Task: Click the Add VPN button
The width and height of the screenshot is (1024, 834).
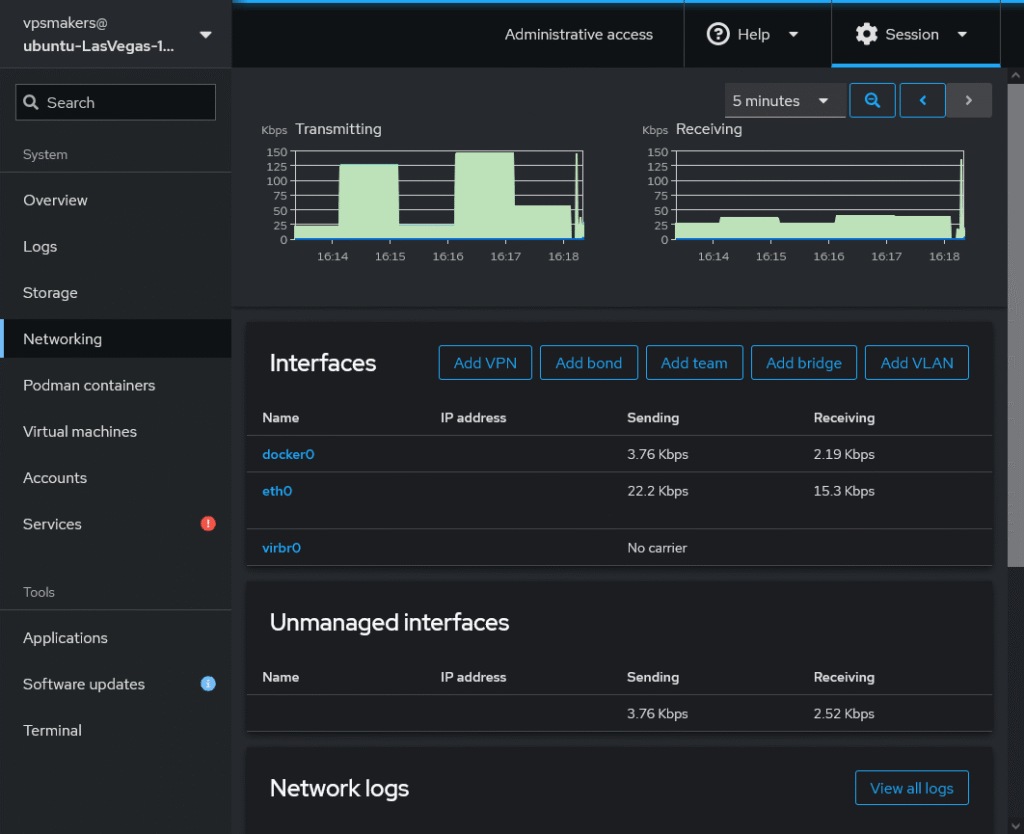Action: point(485,363)
